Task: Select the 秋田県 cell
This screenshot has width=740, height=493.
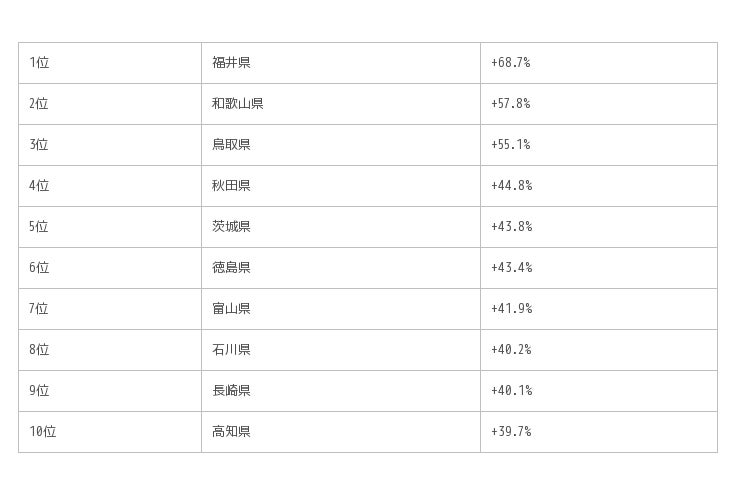Action: pyautogui.click(x=231, y=186)
